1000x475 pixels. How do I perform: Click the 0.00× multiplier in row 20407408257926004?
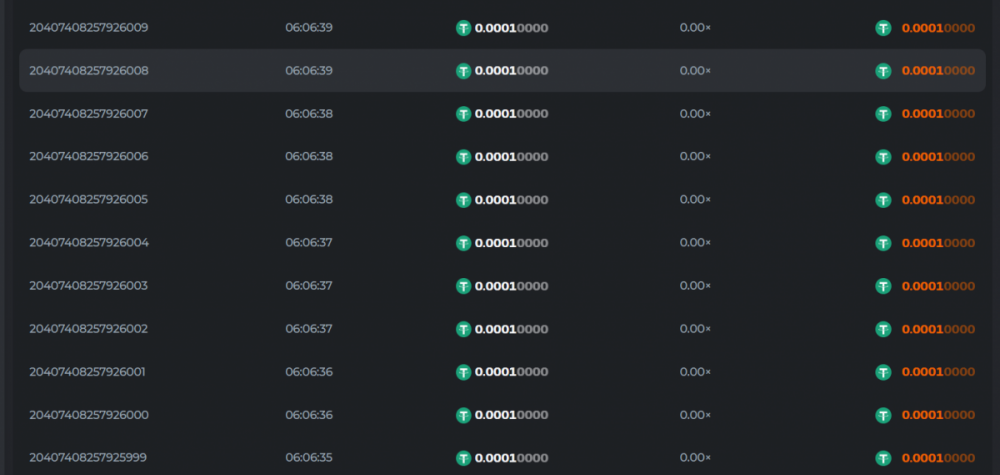point(695,243)
